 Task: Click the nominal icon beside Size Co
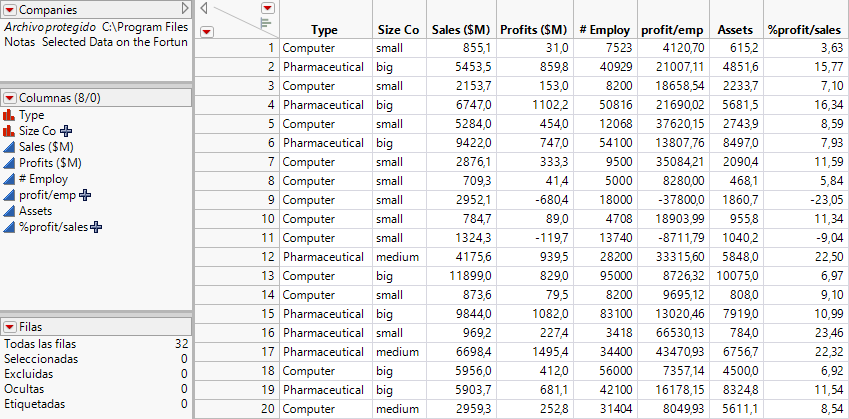9,131
